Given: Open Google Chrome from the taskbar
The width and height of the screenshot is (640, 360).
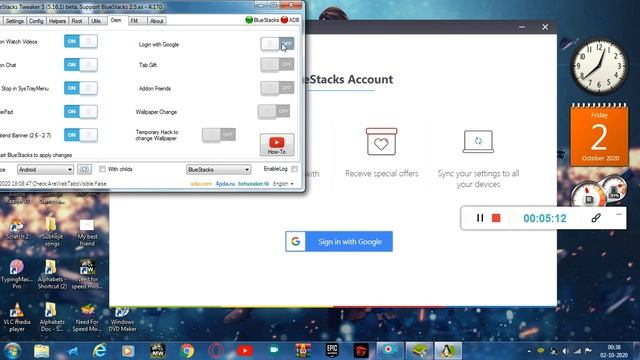Looking at the screenshot, I should (187, 351).
